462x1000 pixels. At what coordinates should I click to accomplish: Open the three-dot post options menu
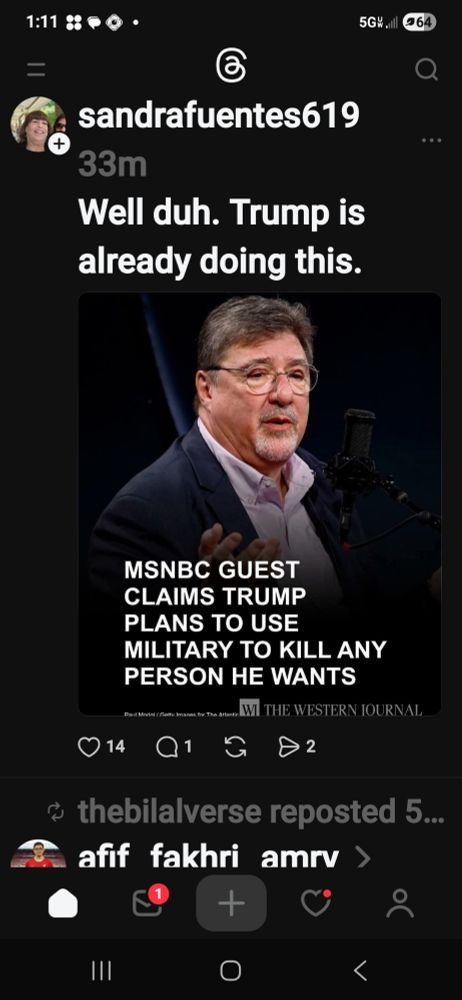431,140
